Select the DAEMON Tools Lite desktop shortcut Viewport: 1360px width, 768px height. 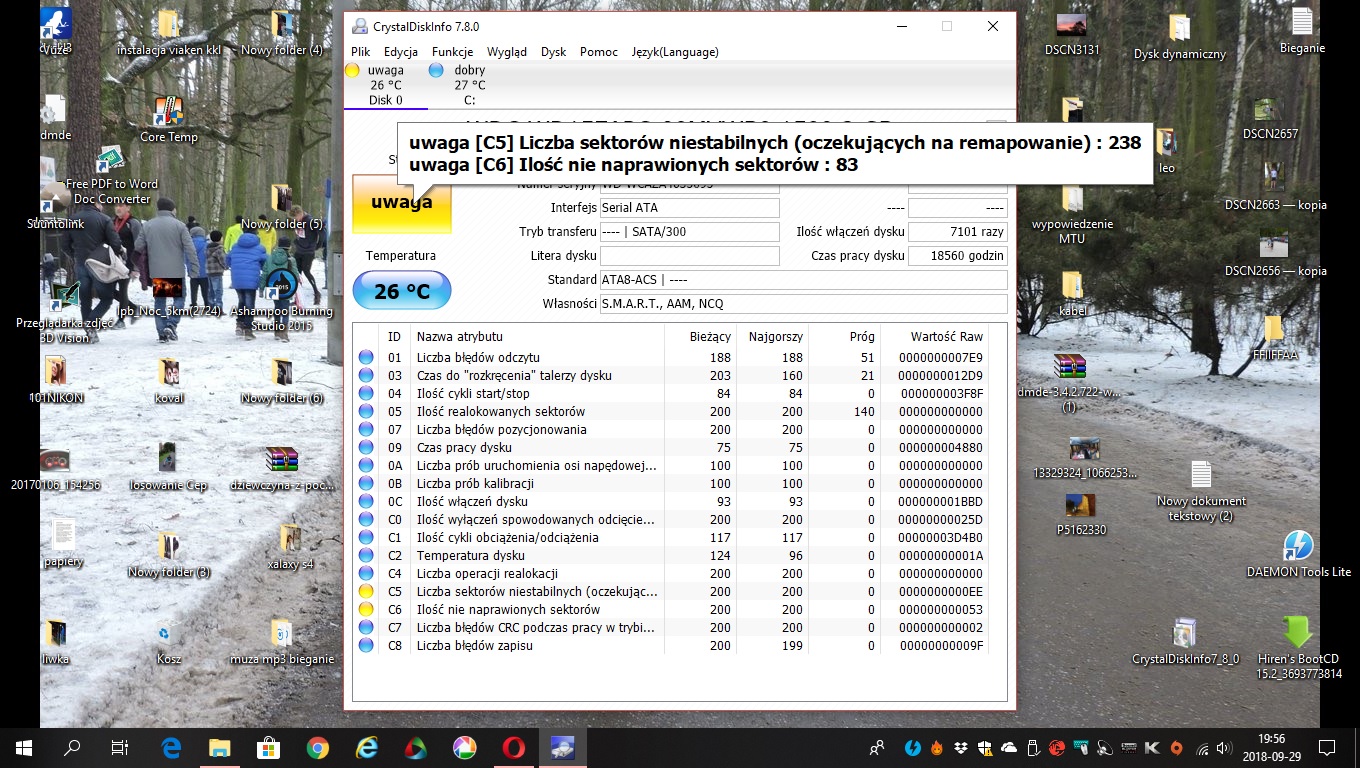(1298, 555)
